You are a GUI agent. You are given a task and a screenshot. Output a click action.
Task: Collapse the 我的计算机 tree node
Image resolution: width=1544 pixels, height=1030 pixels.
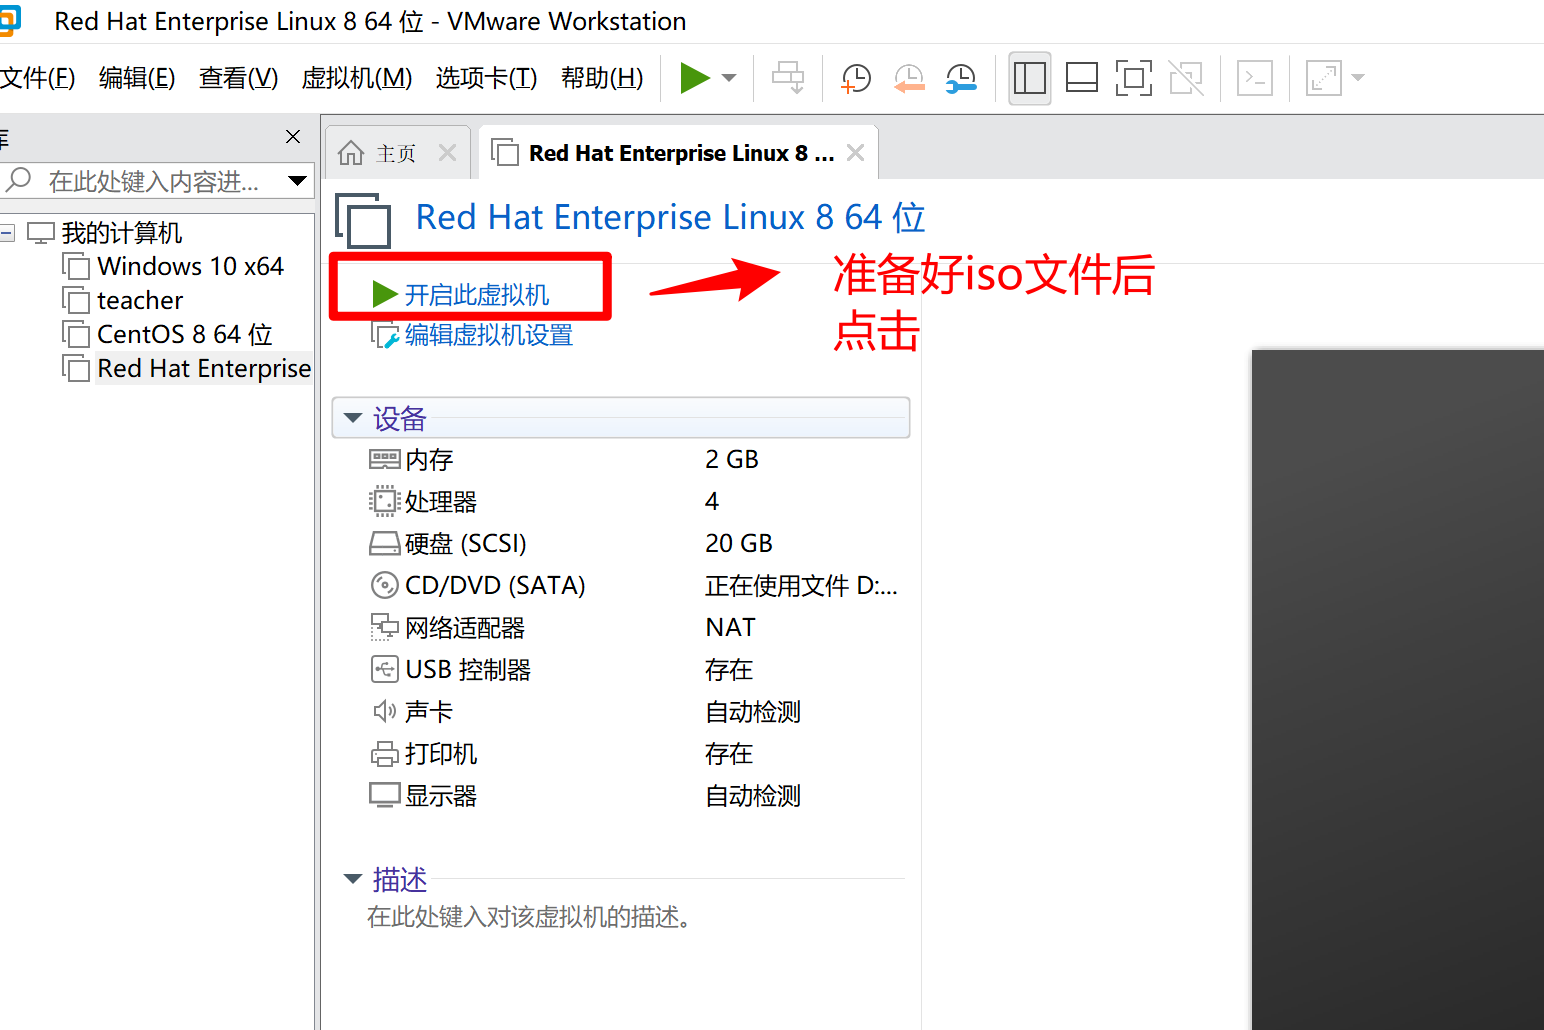tap(7, 233)
